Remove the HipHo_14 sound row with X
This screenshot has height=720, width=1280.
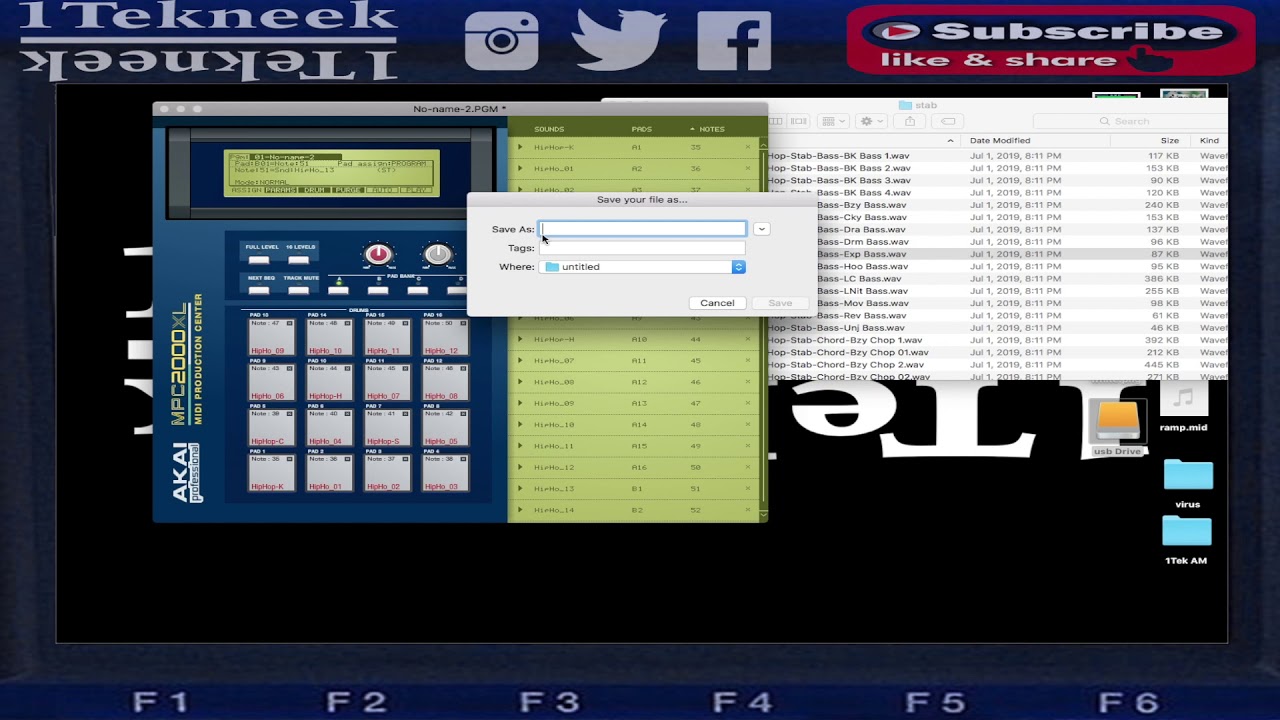(x=748, y=510)
